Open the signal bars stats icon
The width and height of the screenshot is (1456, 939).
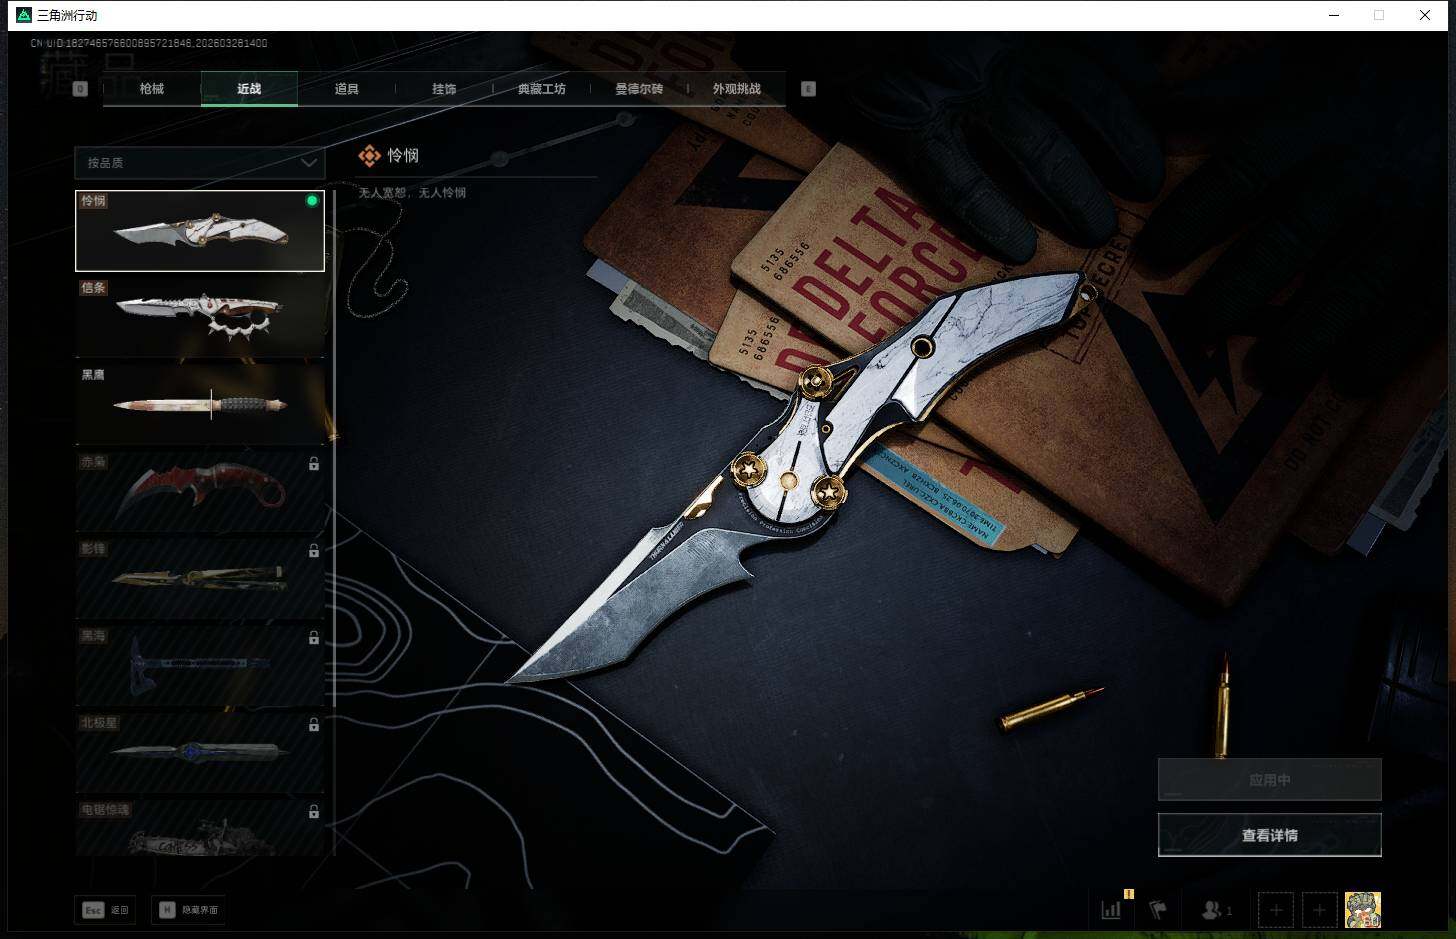[x=1111, y=910]
